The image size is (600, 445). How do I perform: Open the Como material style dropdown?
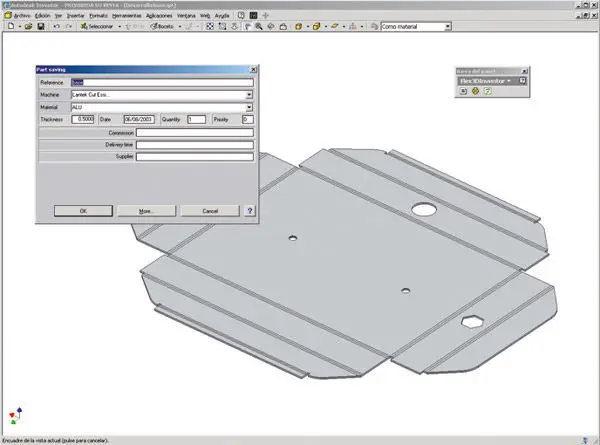(x=446, y=26)
